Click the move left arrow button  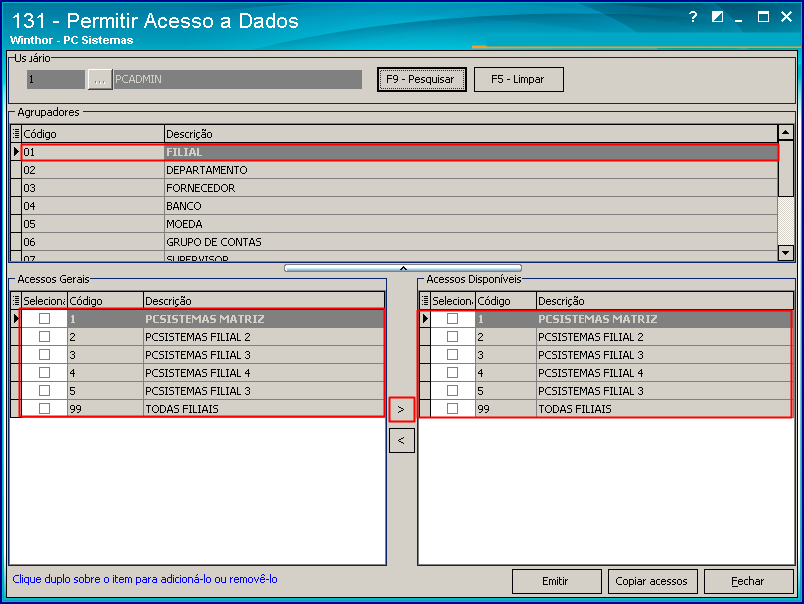[401, 440]
